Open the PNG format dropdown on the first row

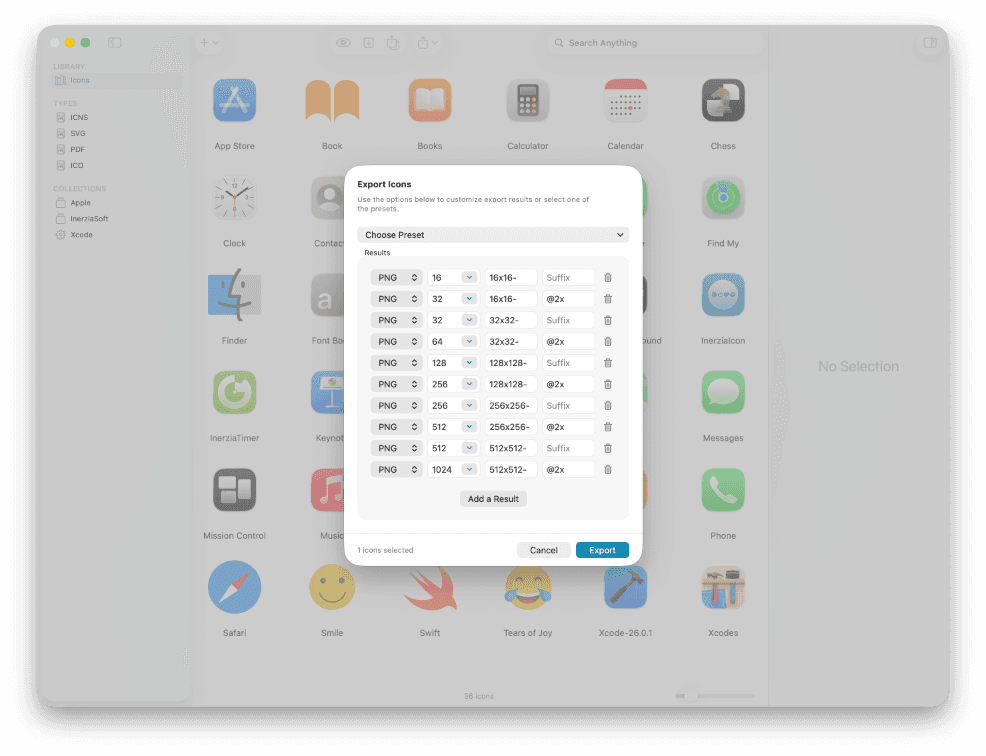[397, 277]
